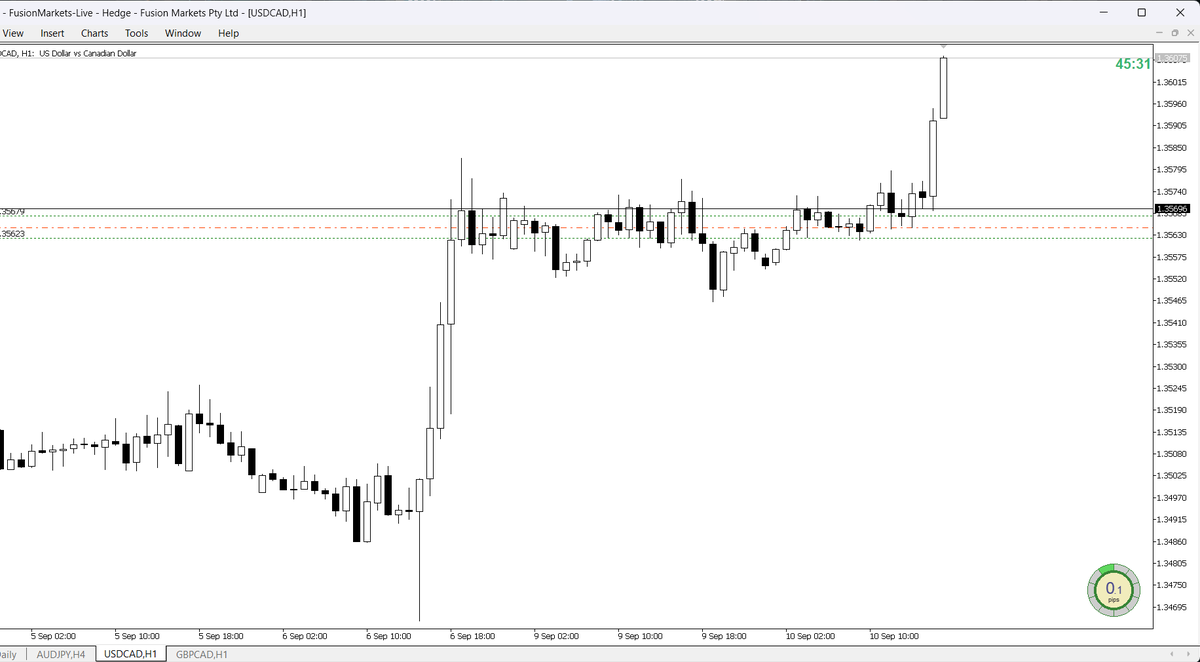This screenshot has width=1200, height=662.
Task: Open the Charts menu
Action: click(94, 33)
